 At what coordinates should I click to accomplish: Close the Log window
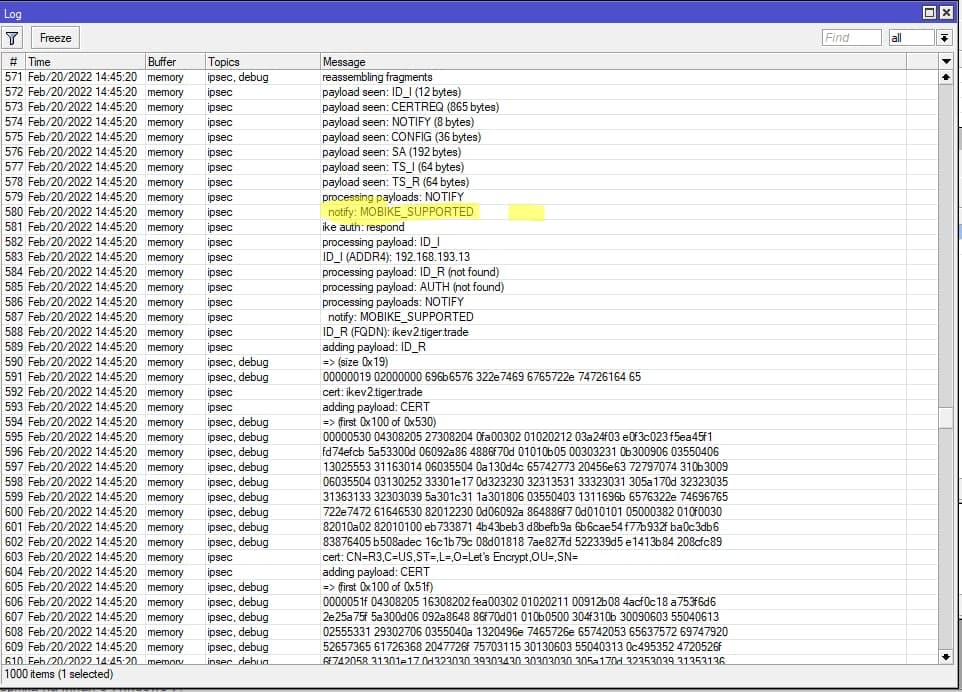coord(946,13)
